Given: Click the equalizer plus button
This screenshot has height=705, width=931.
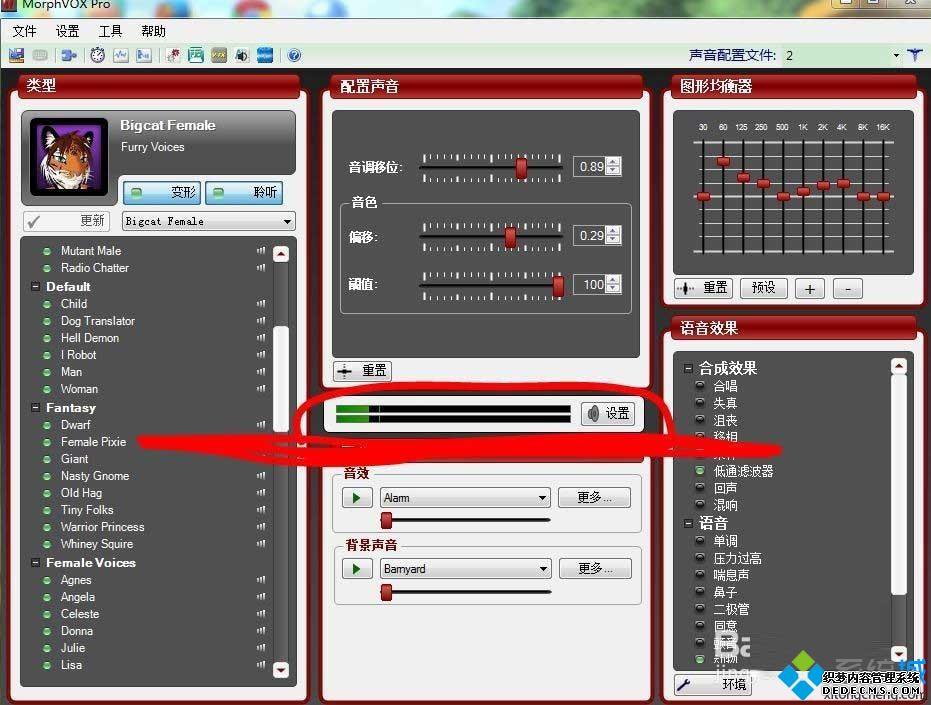Looking at the screenshot, I should [x=810, y=289].
